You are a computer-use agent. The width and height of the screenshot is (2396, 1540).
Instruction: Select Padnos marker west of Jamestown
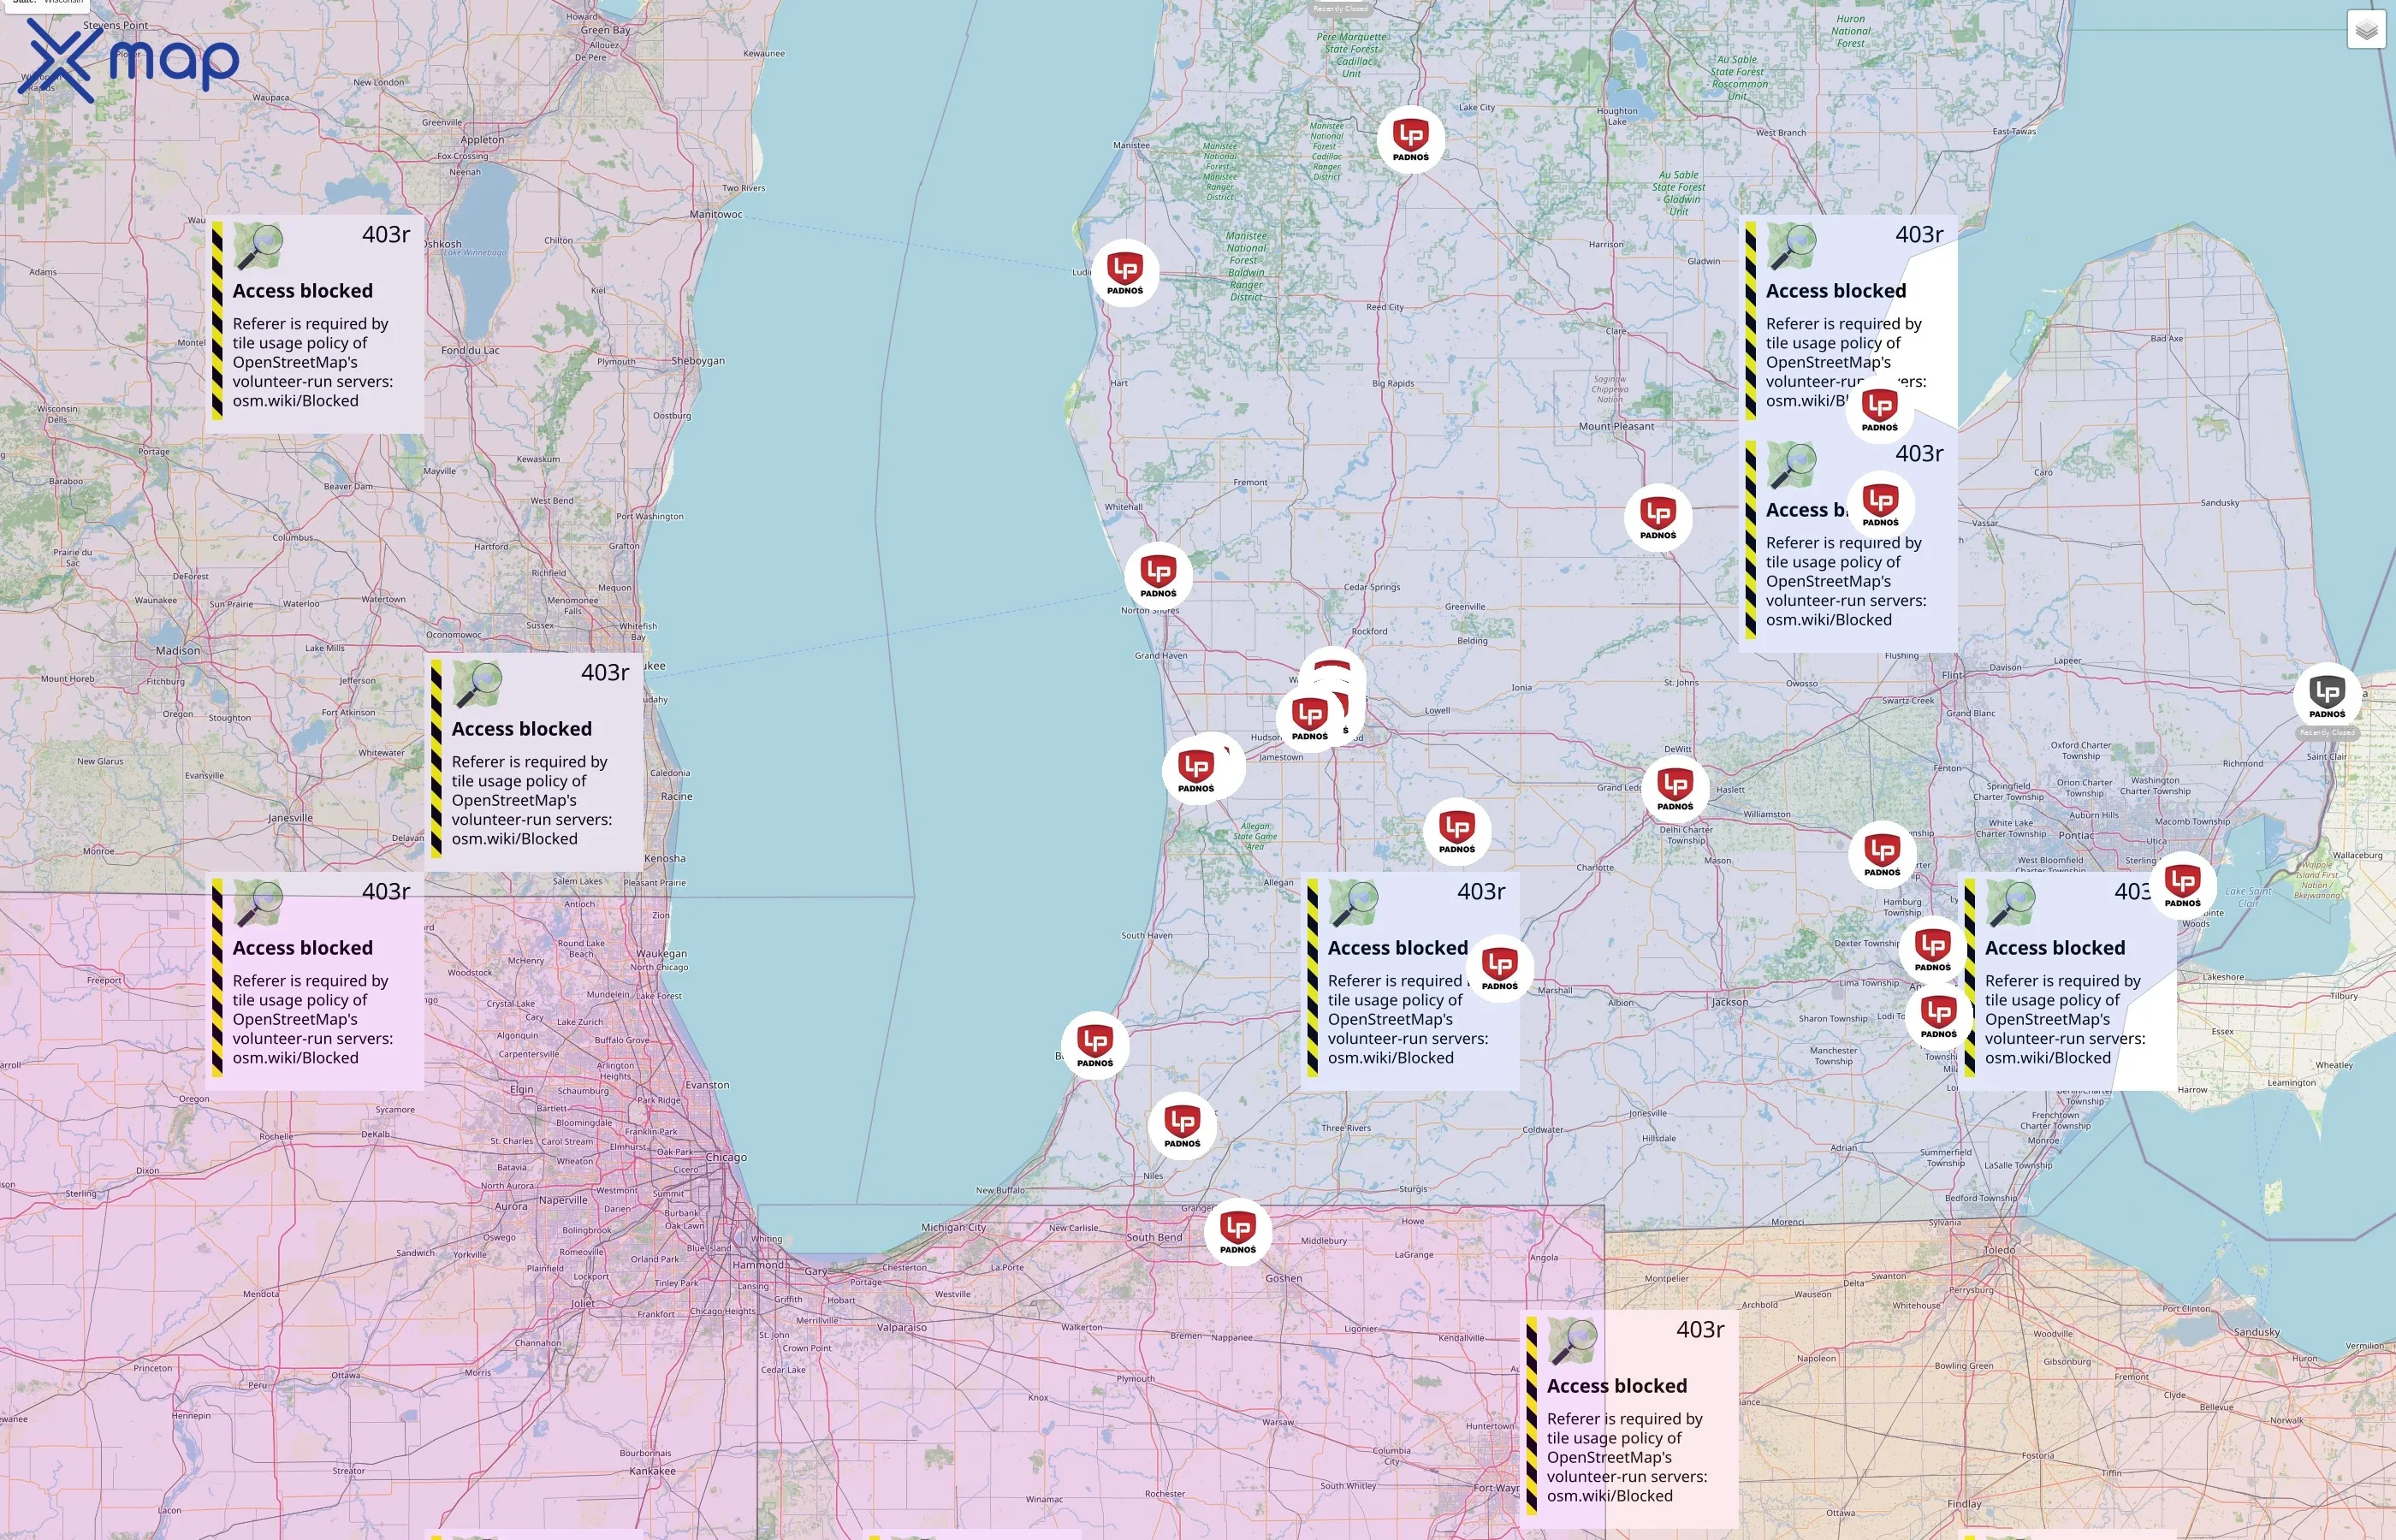(1196, 771)
